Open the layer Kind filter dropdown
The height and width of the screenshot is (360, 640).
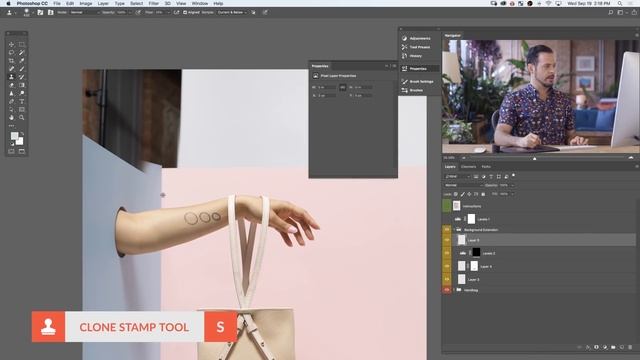pos(457,176)
